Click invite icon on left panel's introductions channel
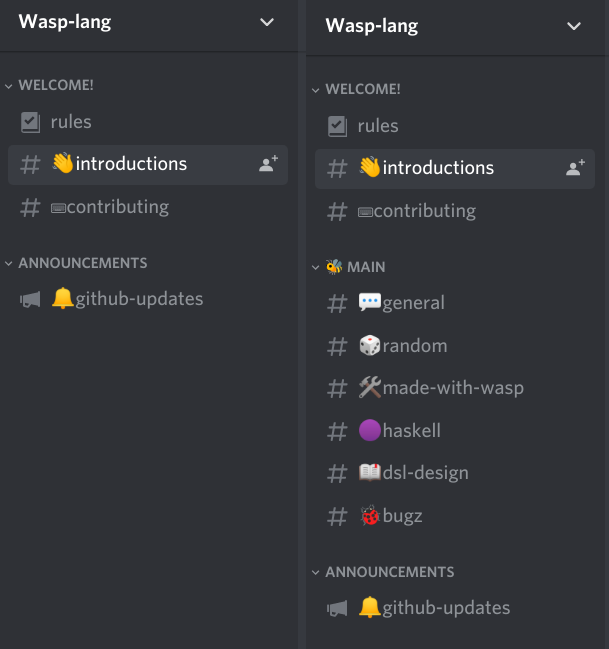The height and width of the screenshot is (649, 609). (268, 165)
